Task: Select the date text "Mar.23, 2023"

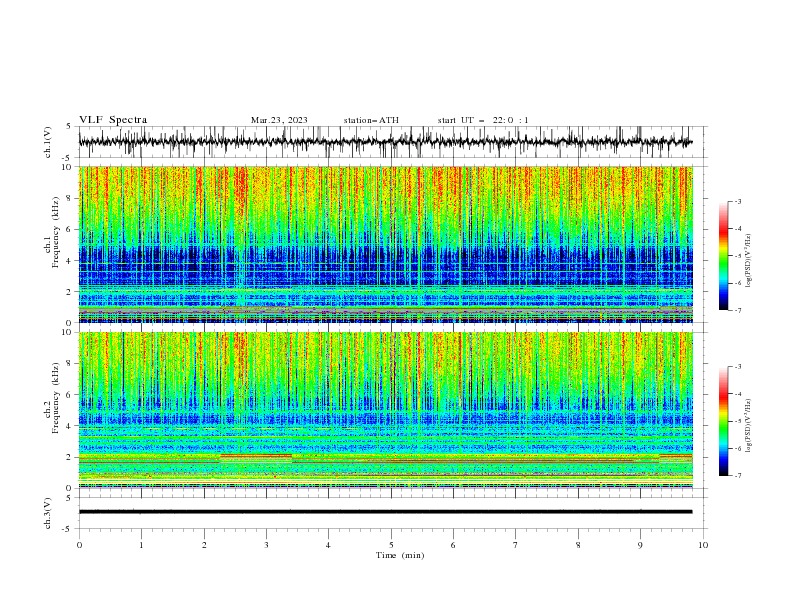Action: pos(279,120)
